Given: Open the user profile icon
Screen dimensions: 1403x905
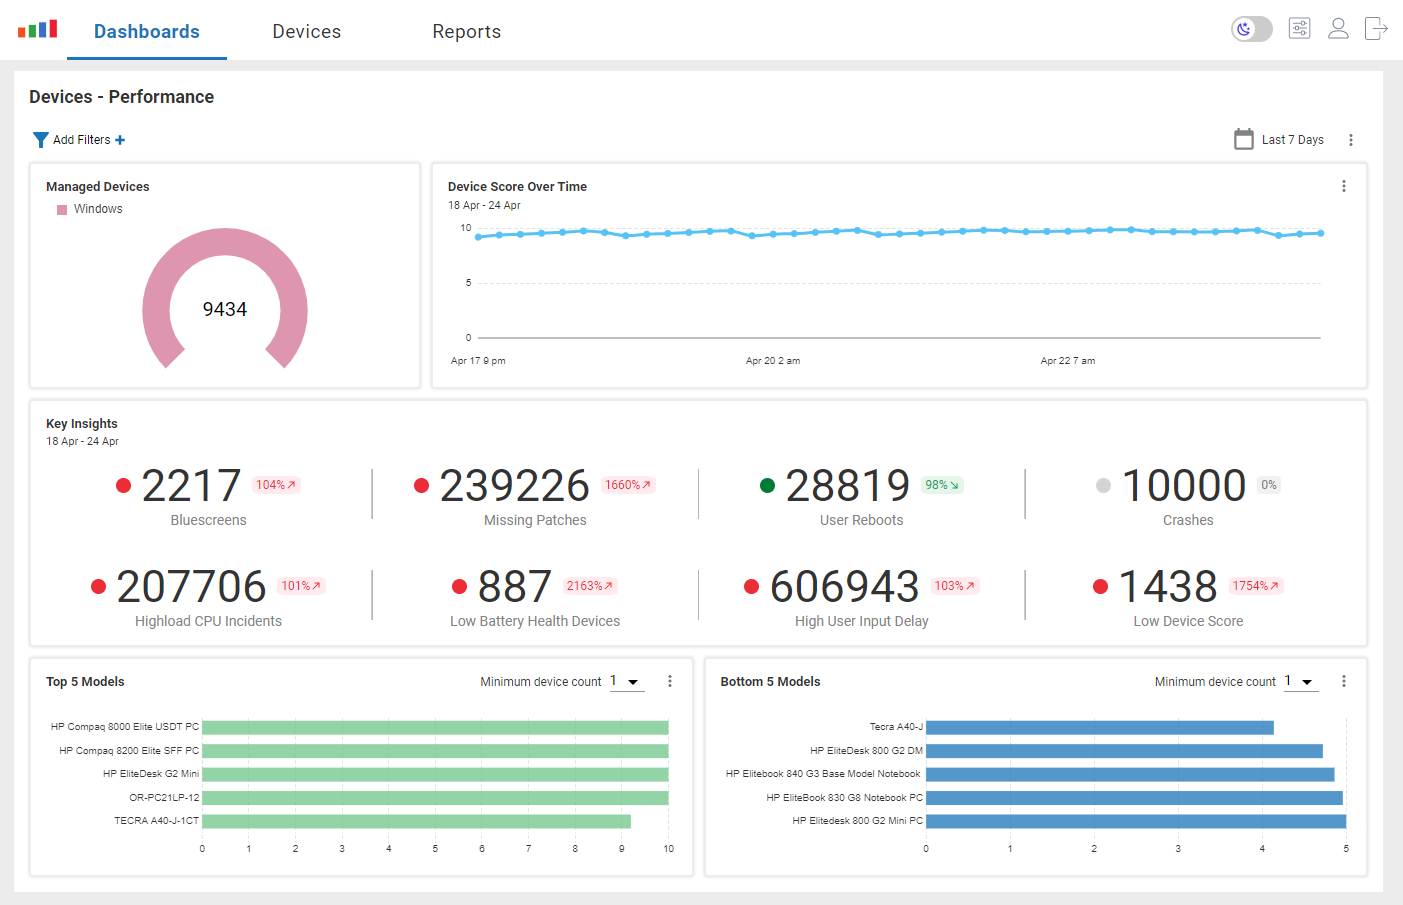Looking at the screenshot, I should 1338,29.
